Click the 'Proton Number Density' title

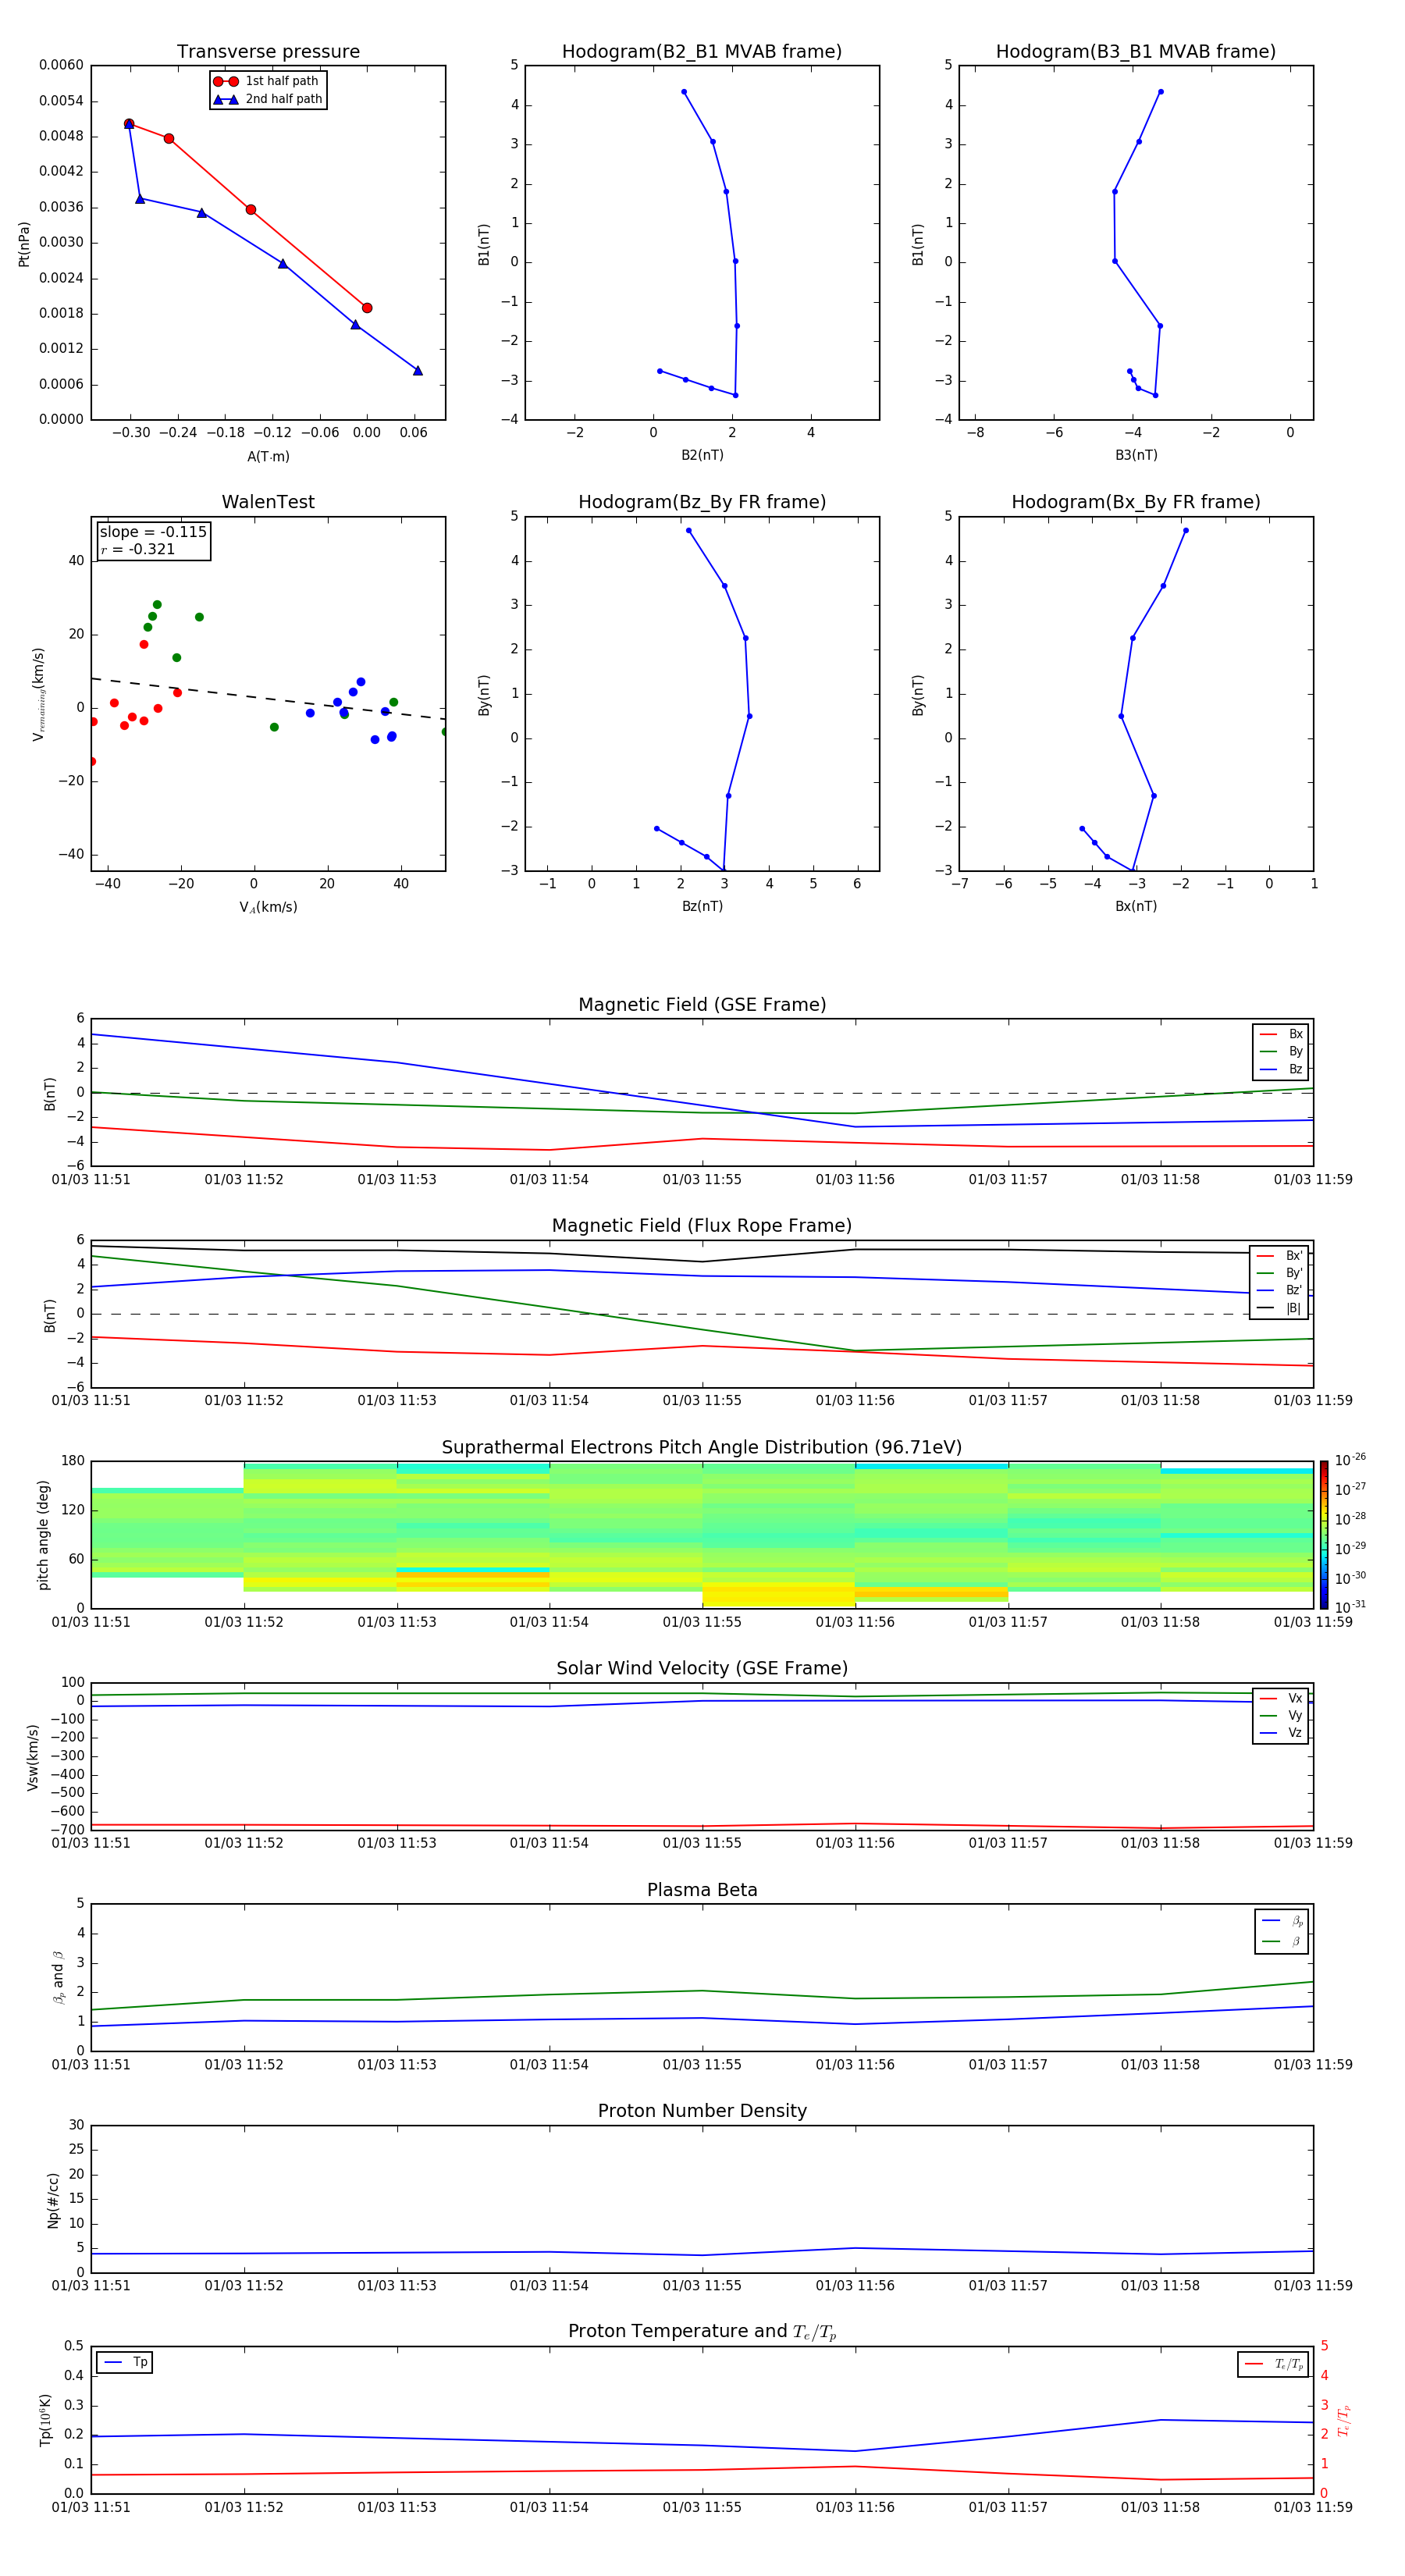click(x=702, y=2110)
